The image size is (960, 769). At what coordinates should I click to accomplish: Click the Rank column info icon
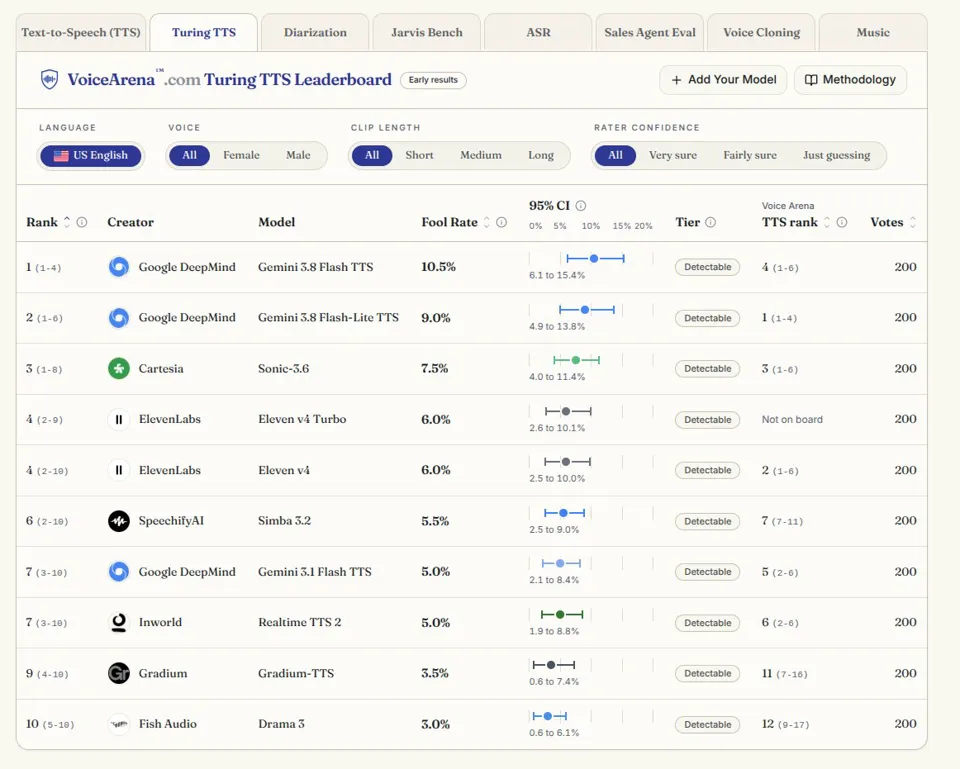point(81,222)
